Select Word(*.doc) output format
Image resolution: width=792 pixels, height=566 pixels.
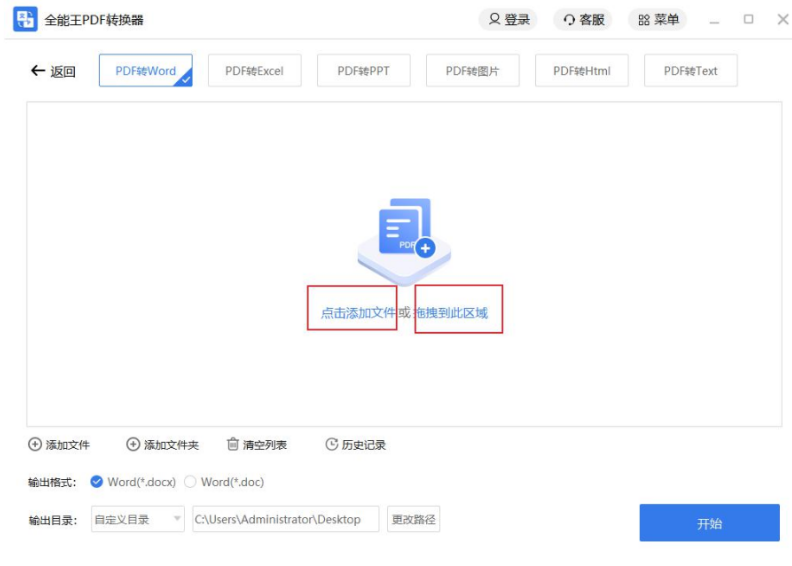point(190,482)
